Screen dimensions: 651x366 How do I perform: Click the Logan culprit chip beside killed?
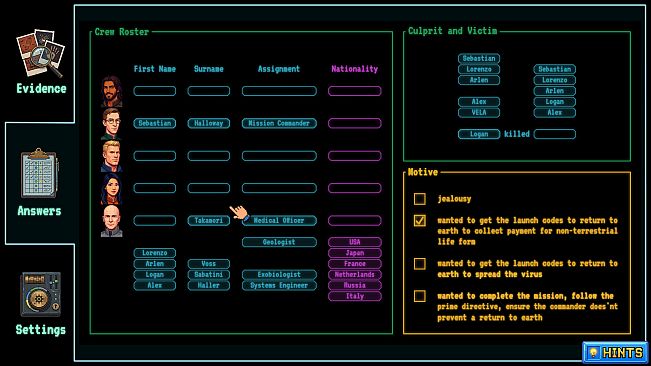point(479,134)
